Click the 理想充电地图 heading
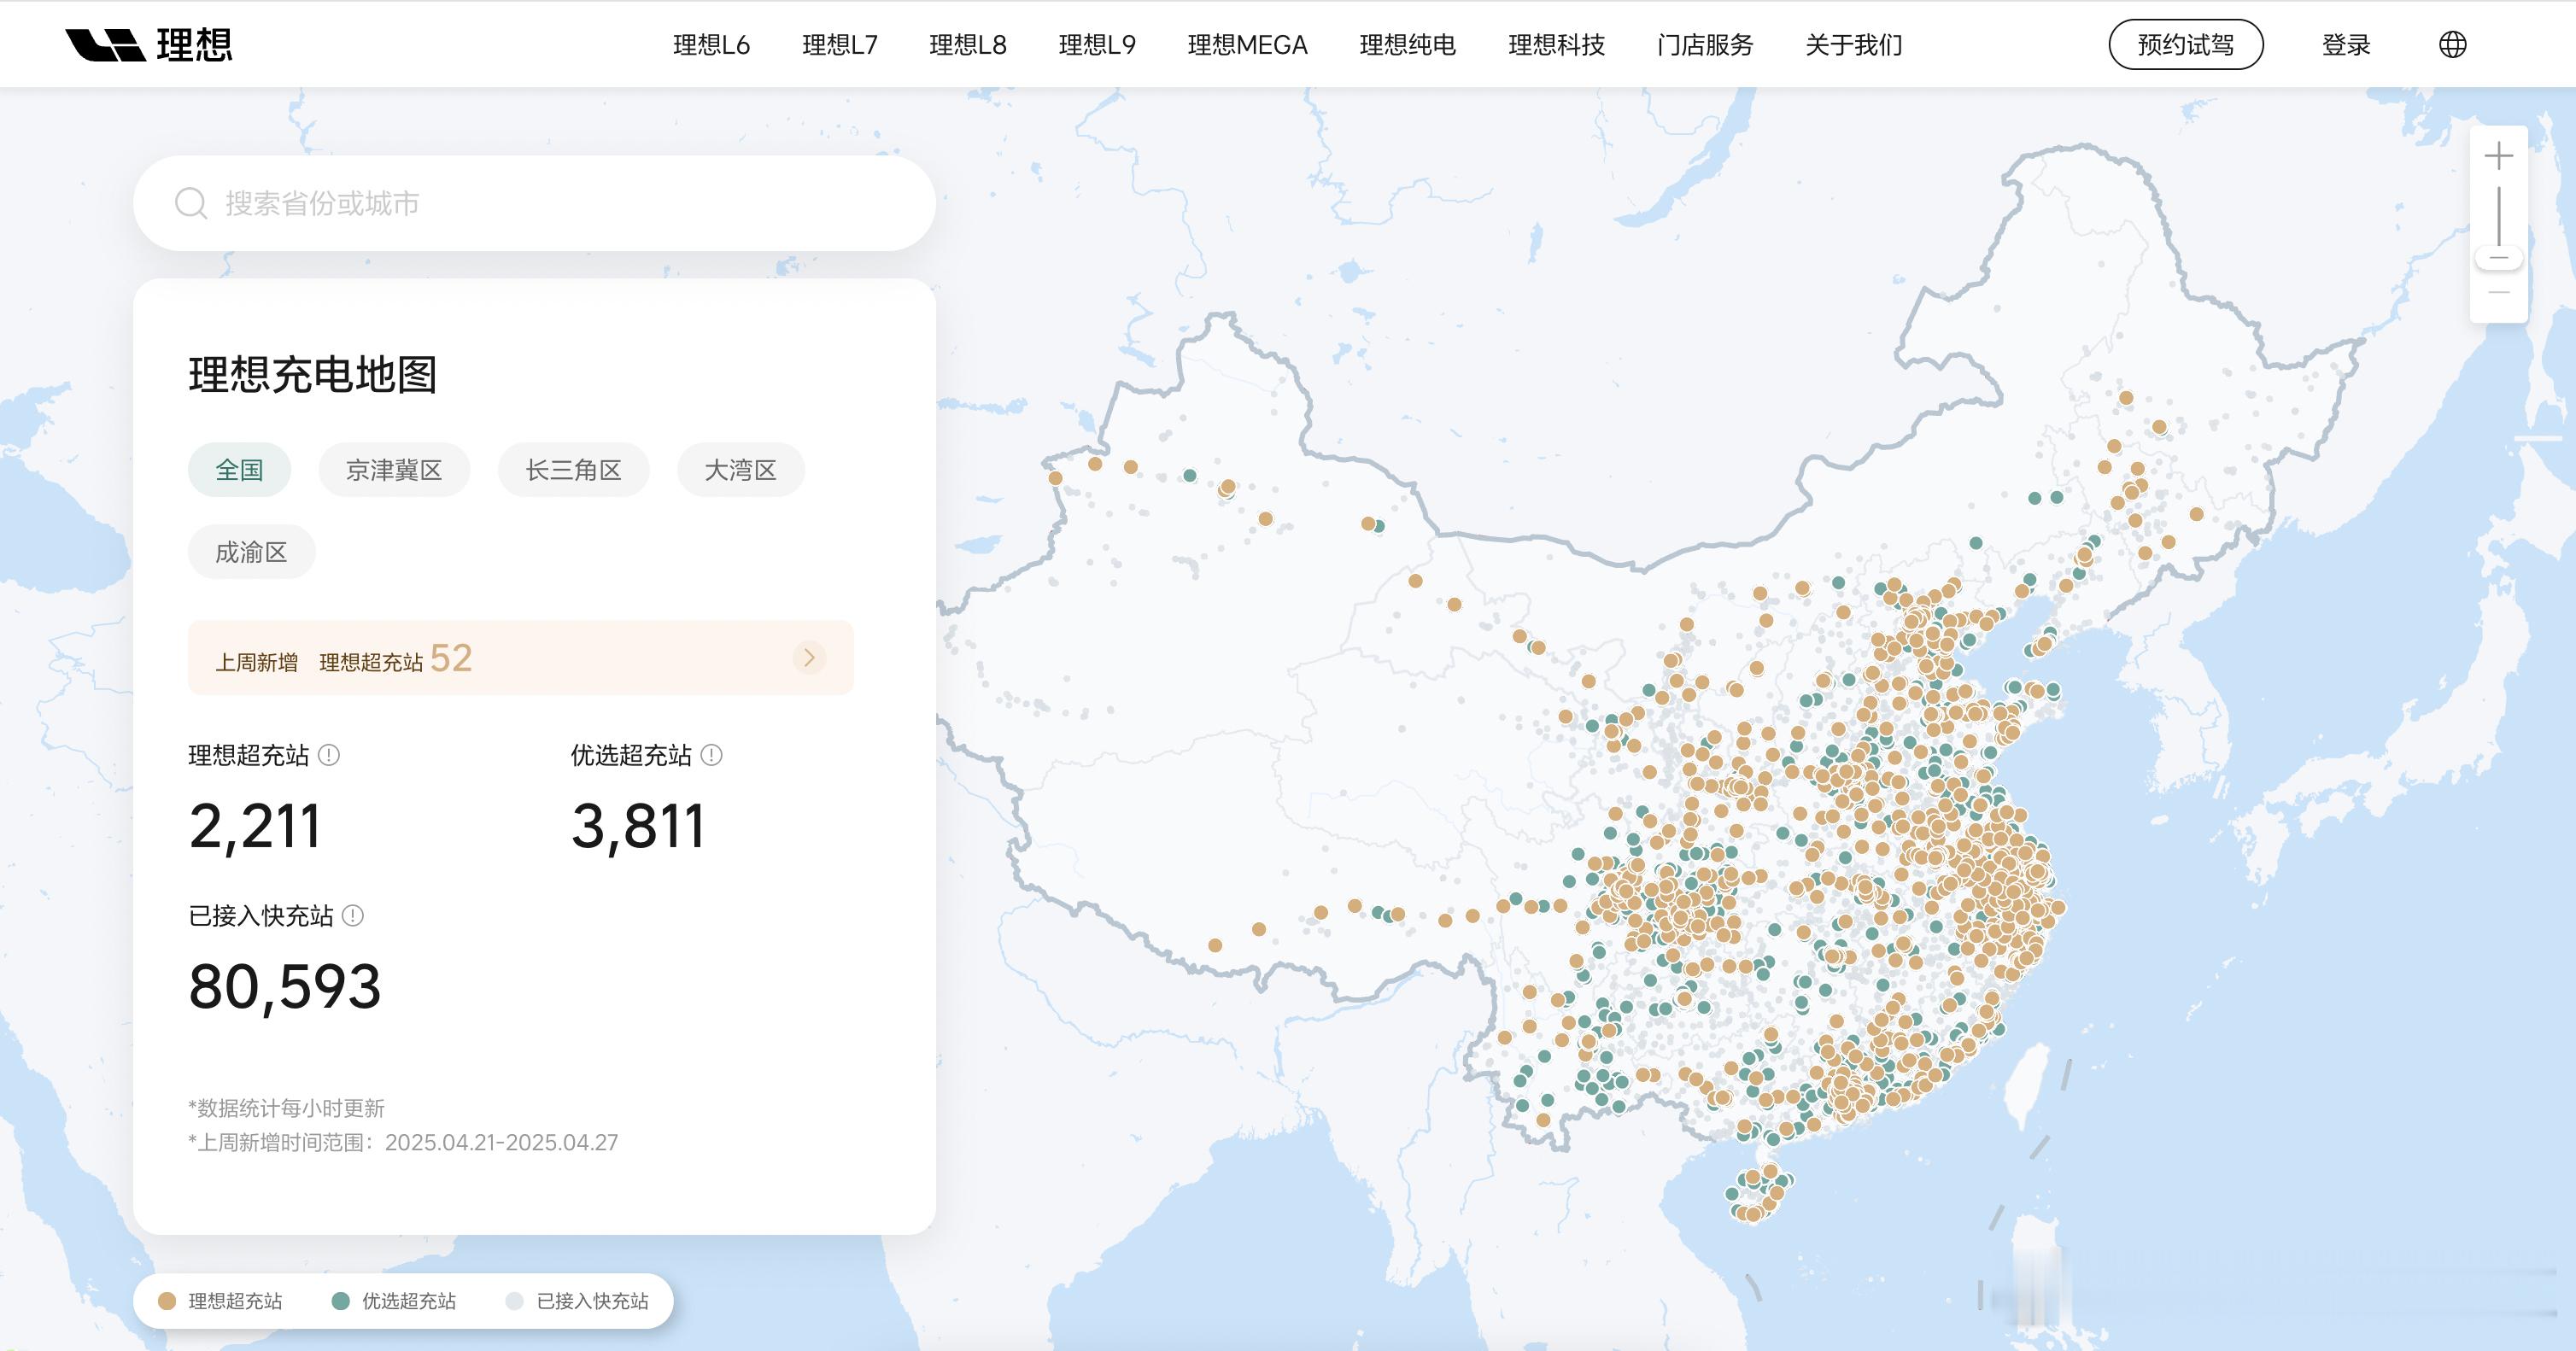 click(x=313, y=375)
